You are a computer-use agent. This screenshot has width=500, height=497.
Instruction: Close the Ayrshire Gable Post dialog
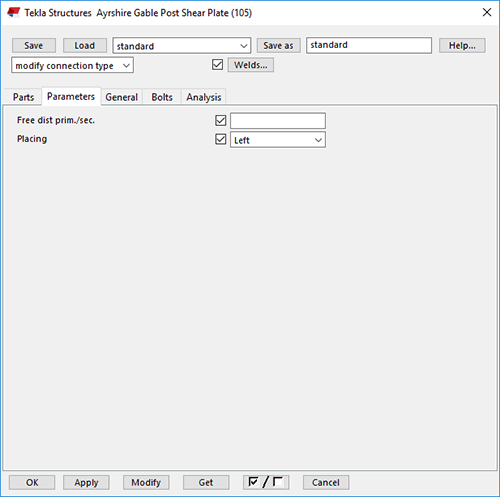click(487, 12)
